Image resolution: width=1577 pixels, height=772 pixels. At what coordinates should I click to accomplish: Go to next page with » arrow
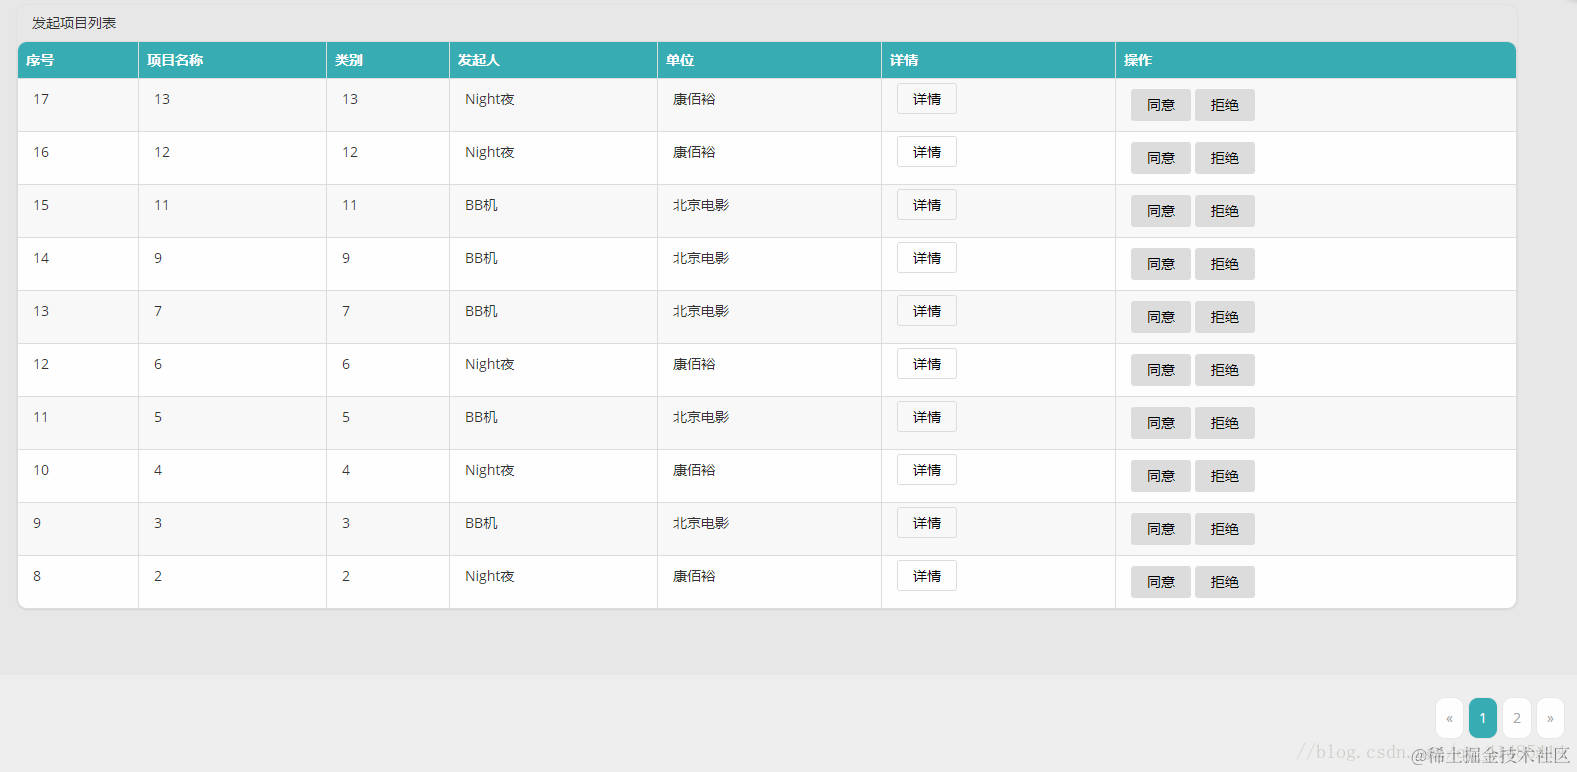[x=1551, y=718]
